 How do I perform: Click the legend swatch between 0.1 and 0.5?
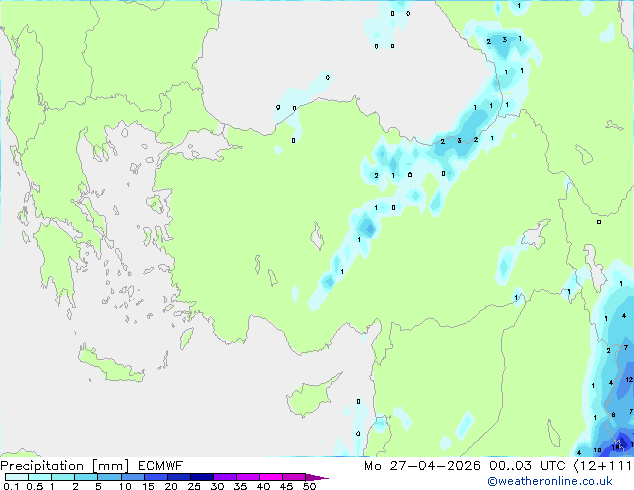coord(17,477)
